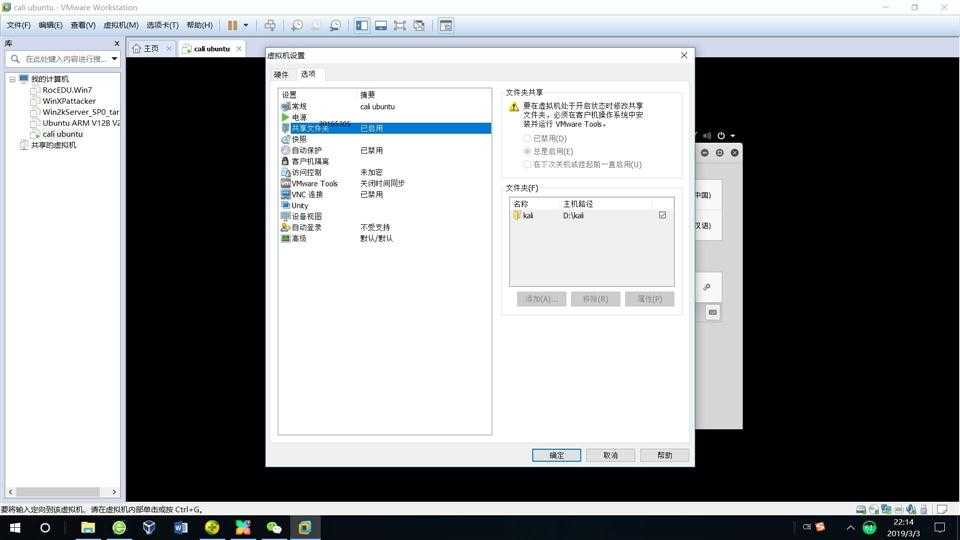Image resolution: width=960 pixels, height=540 pixels.
Task: Select the kali shared folder entry
Action: (591, 216)
